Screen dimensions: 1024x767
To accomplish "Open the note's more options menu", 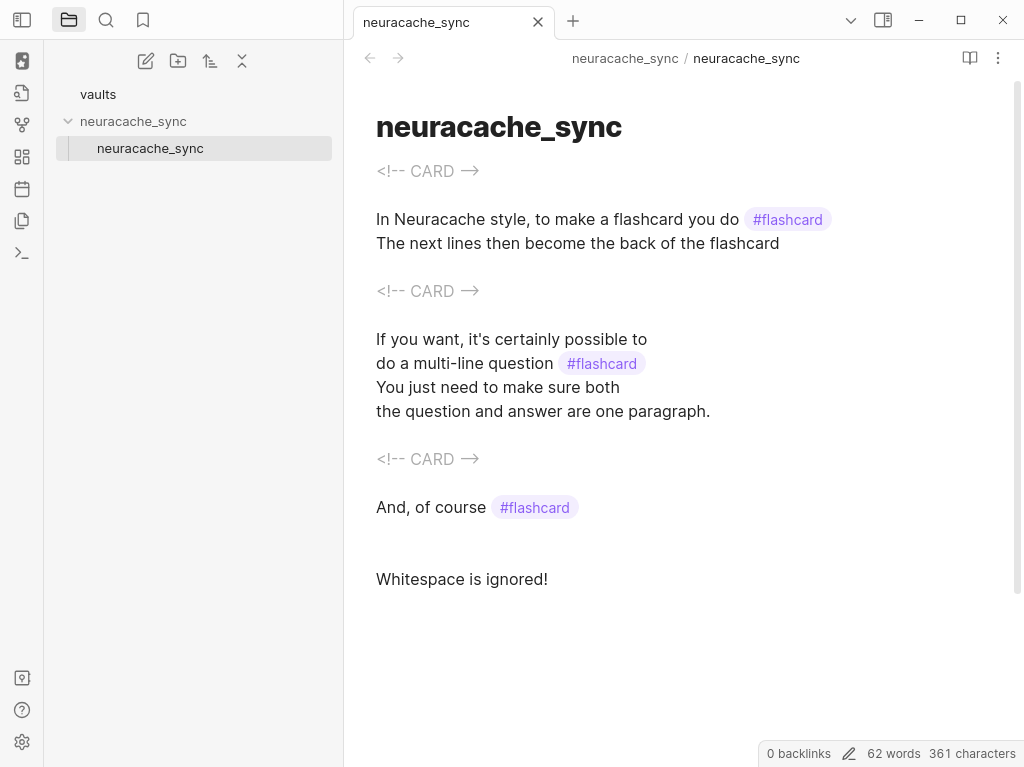I will (x=997, y=58).
